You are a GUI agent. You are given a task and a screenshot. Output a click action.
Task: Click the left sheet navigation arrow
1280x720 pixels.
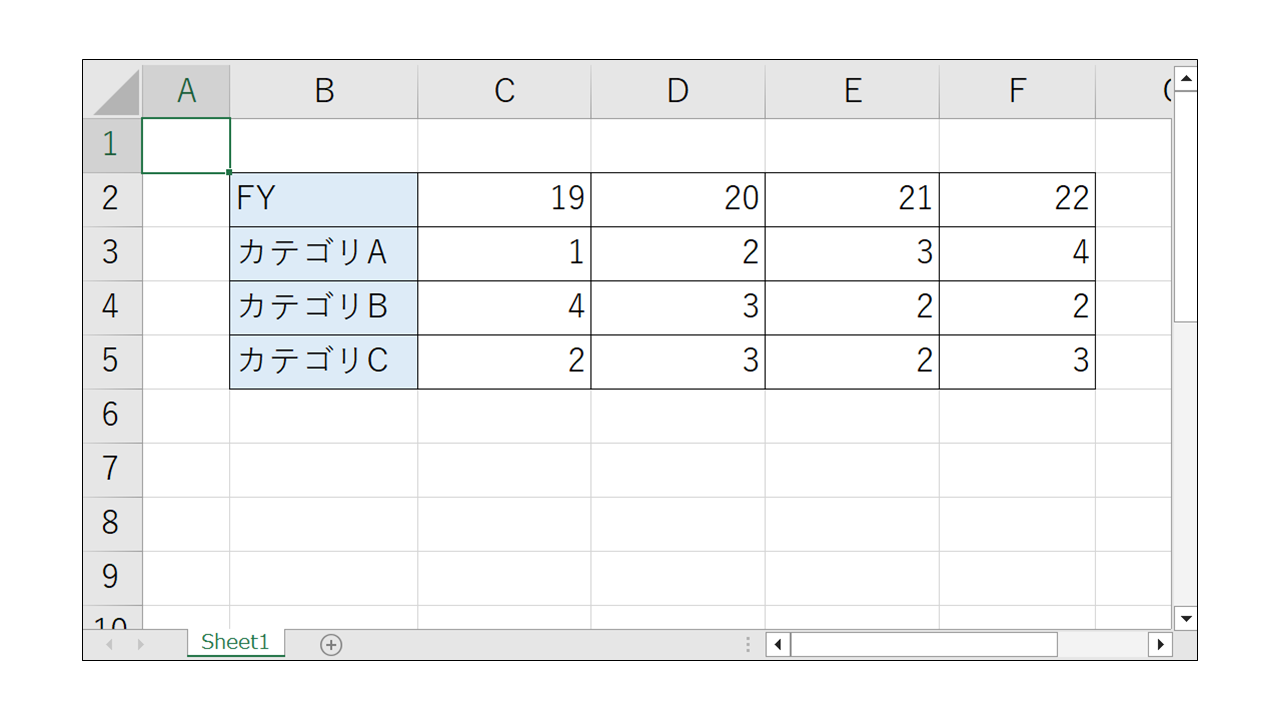pyautogui.click(x=110, y=644)
